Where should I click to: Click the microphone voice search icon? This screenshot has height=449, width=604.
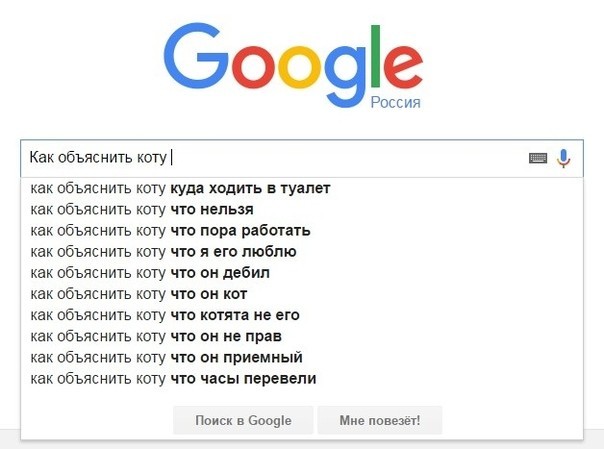click(x=564, y=158)
